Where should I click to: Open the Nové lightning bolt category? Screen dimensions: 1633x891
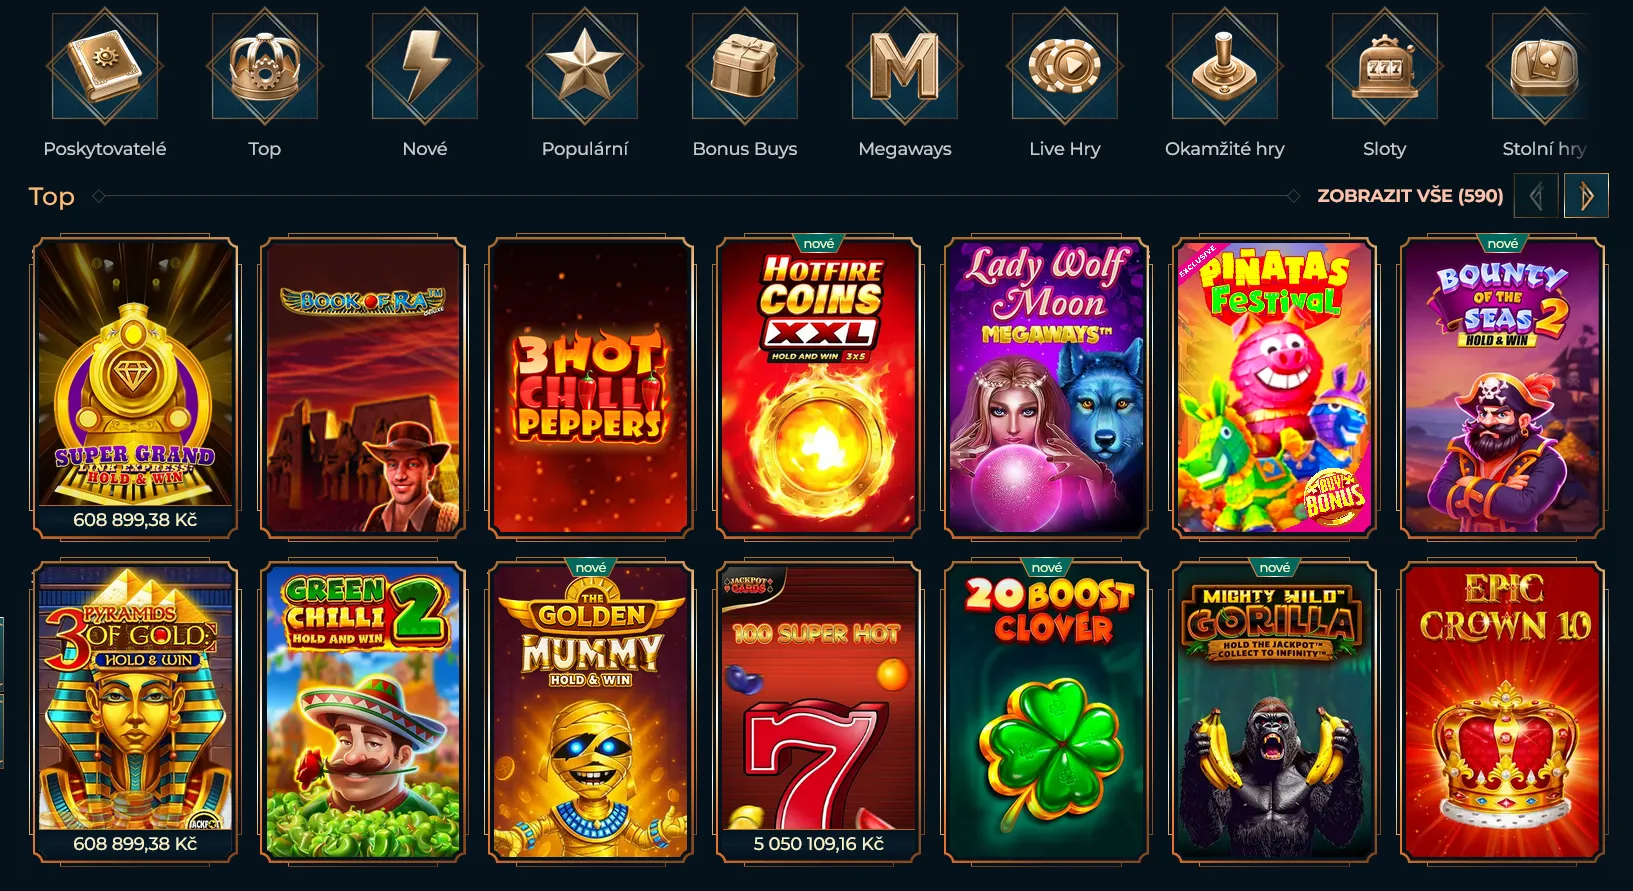[425, 66]
